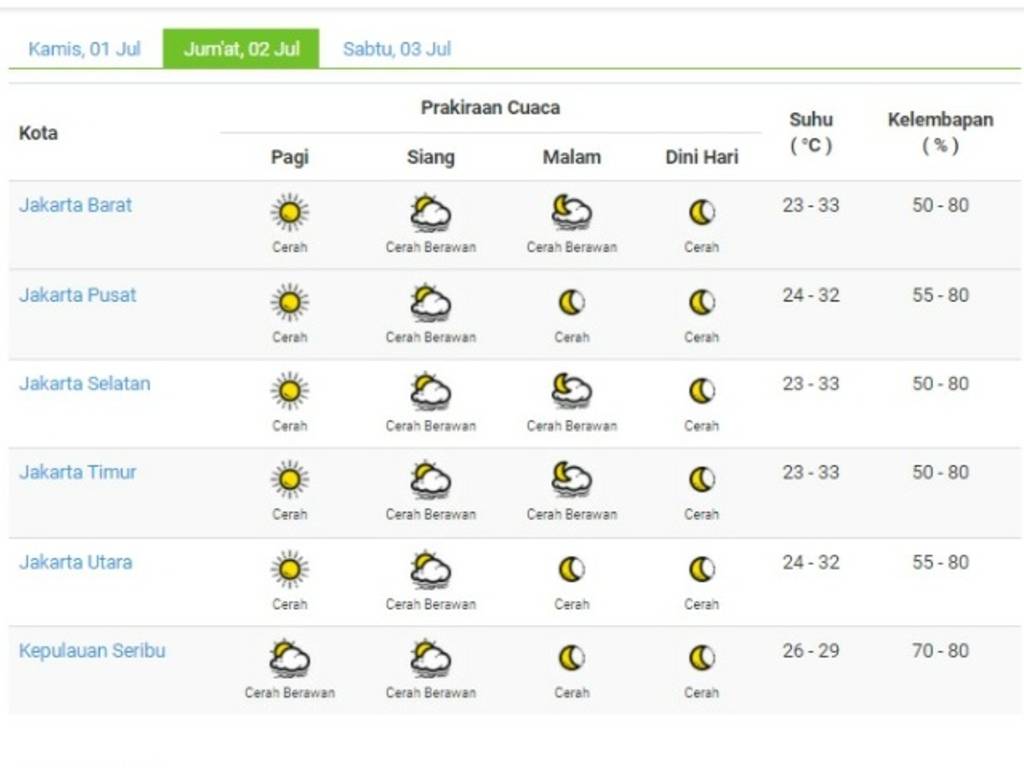Open the Jakarta Selatan link
1024x768 pixels.
coord(85,383)
